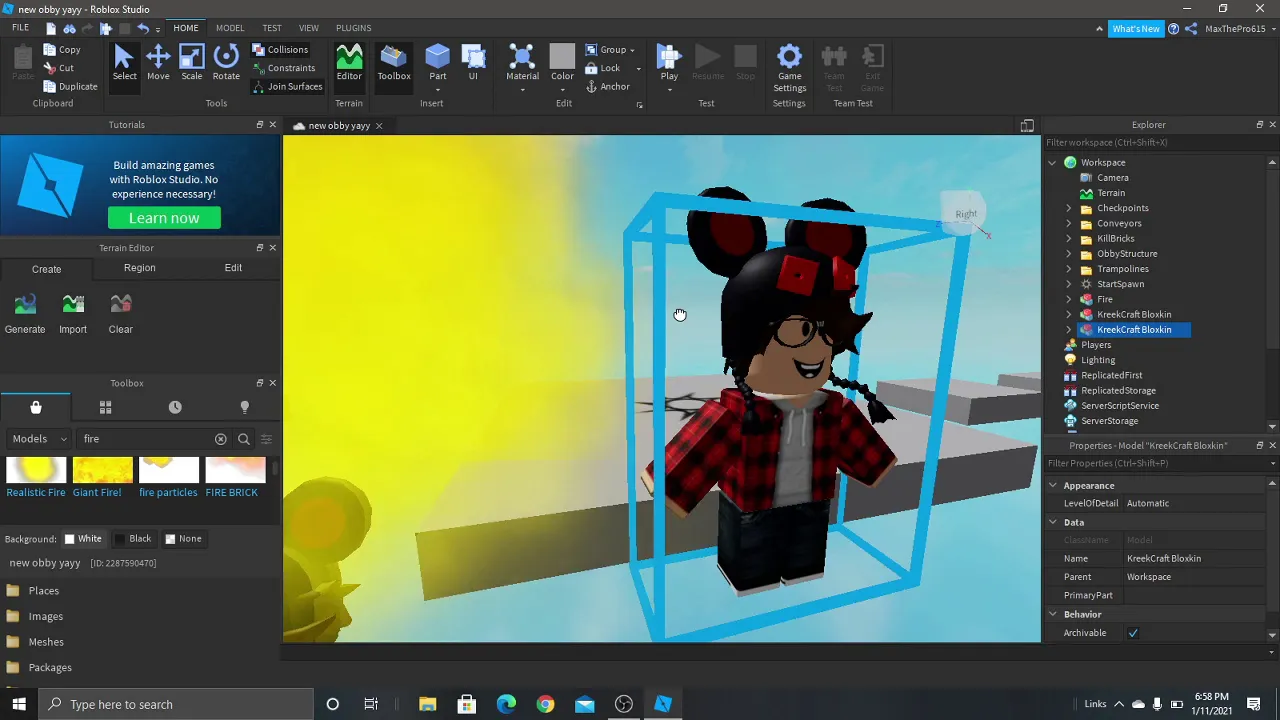Expand the Checkpoints folder
This screenshot has width=1280, height=720.
click(x=1068, y=208)
